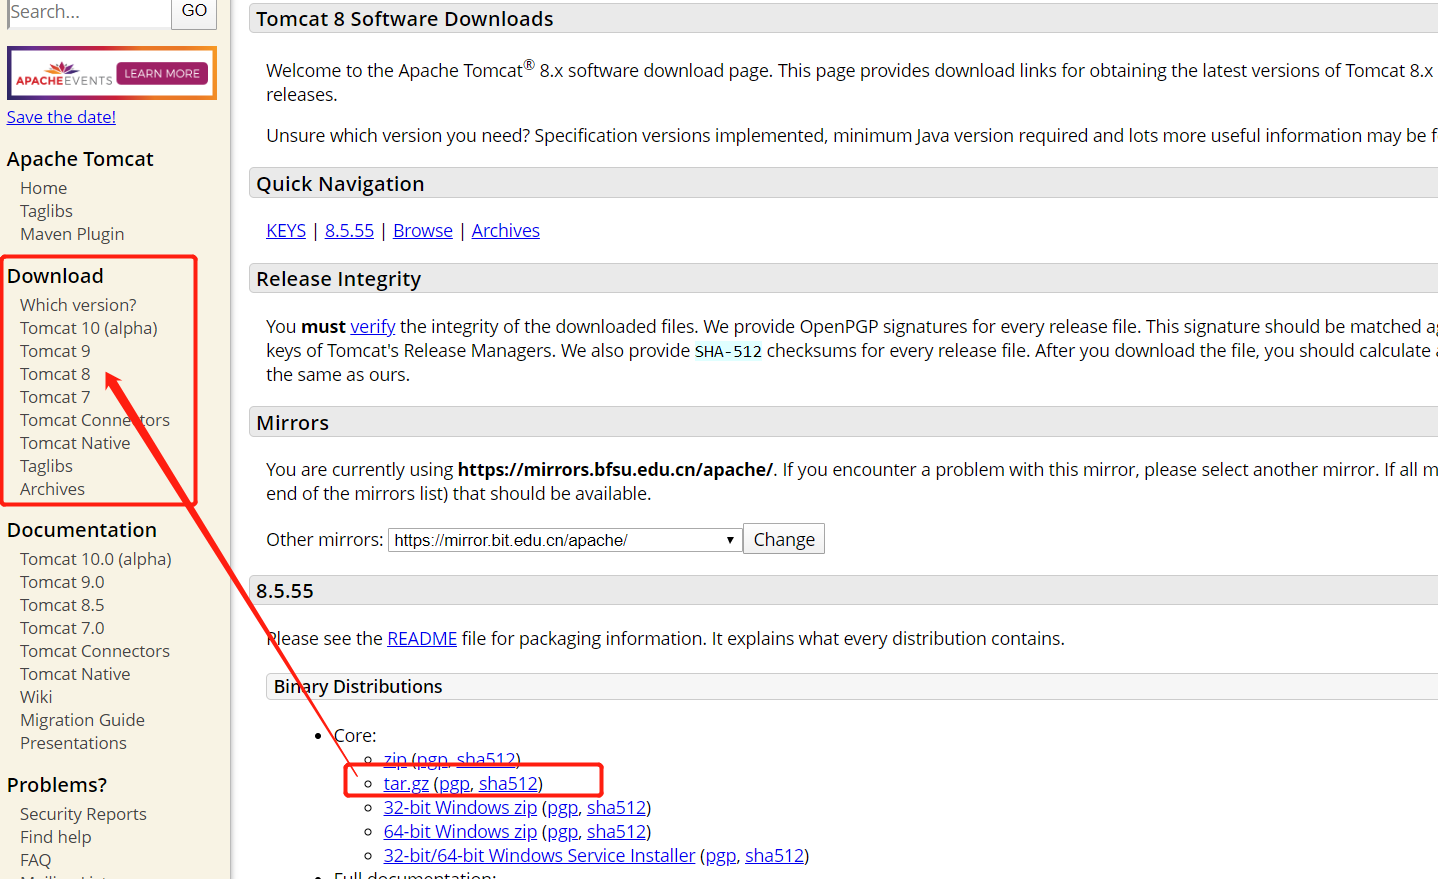This screenshot has height=879, width=1438.
Task: Open the Migration Guide link
Action: click(x=82, y=720)
